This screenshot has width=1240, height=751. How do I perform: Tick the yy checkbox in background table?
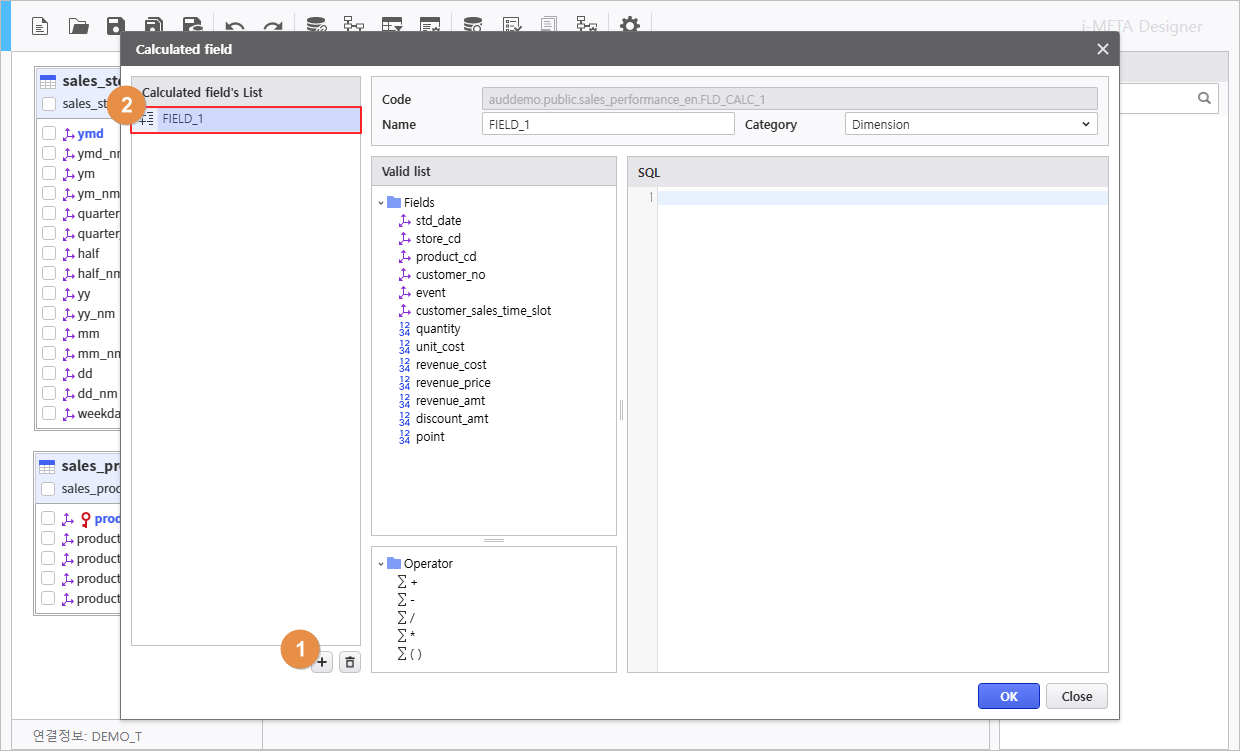coord(48,293)
